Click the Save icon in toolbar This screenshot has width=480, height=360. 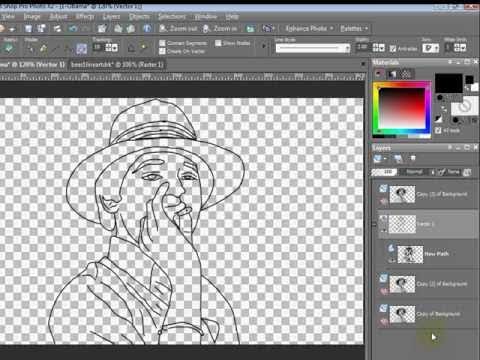click(29, 29)
